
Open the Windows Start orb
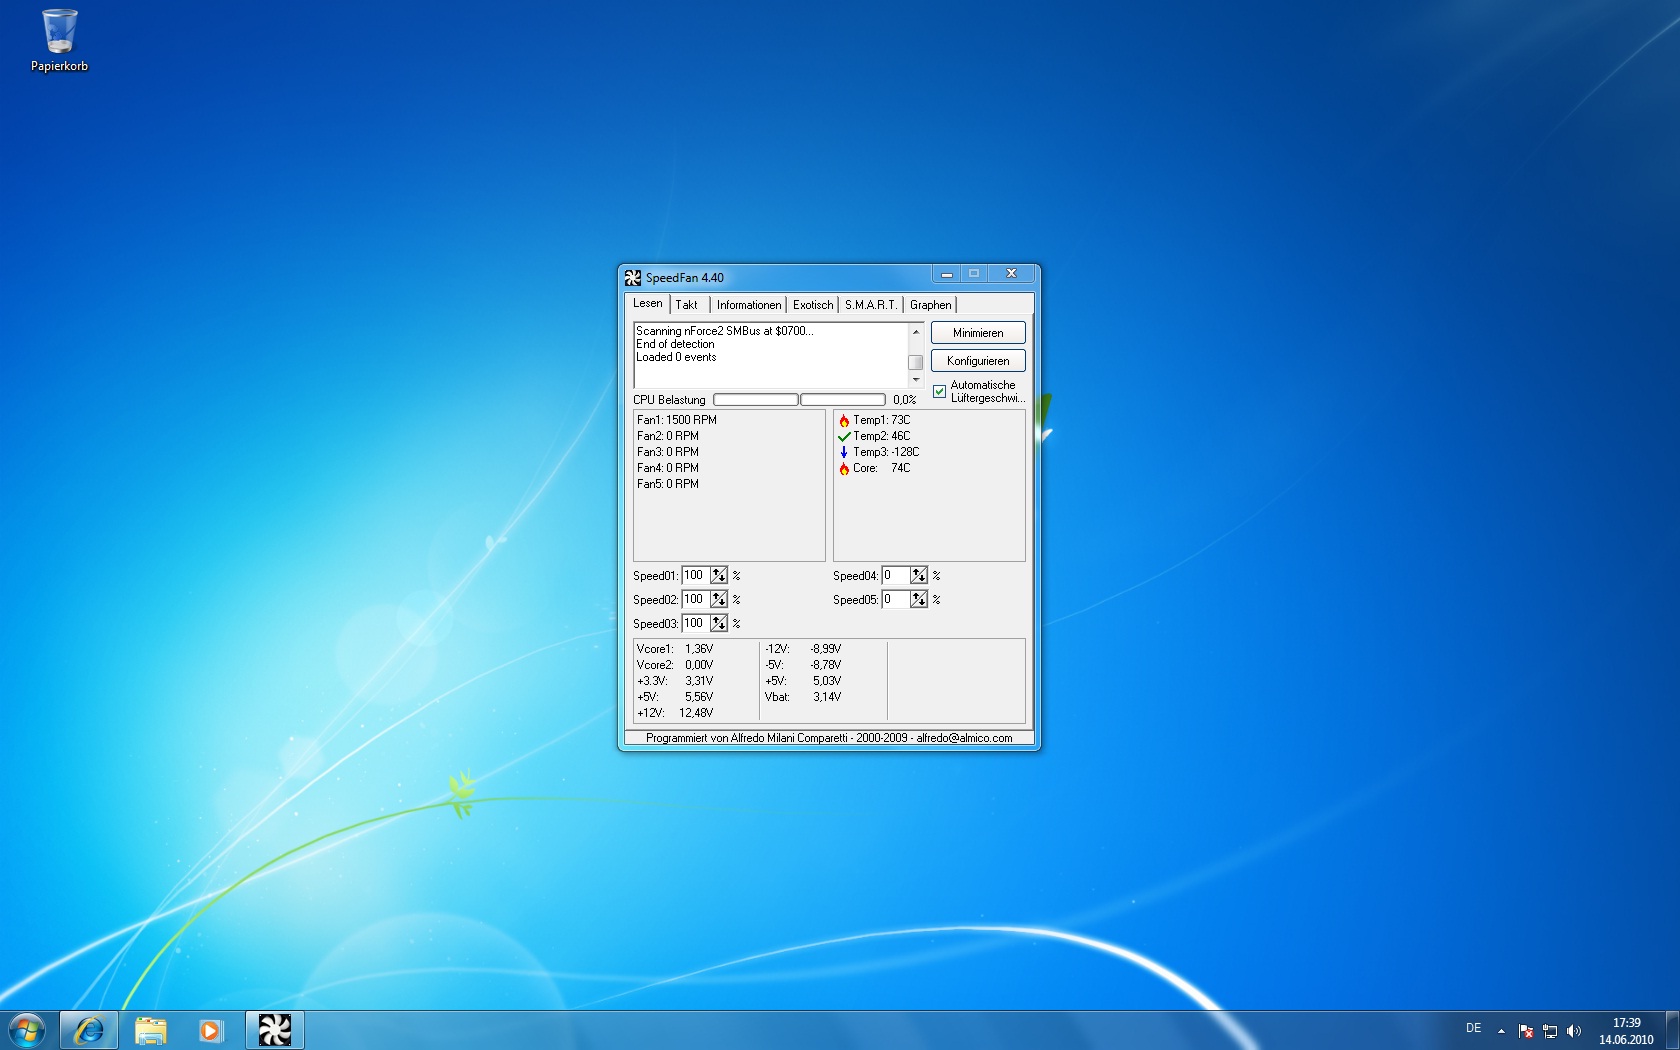pyautogui.click(x=27, y=1030)
